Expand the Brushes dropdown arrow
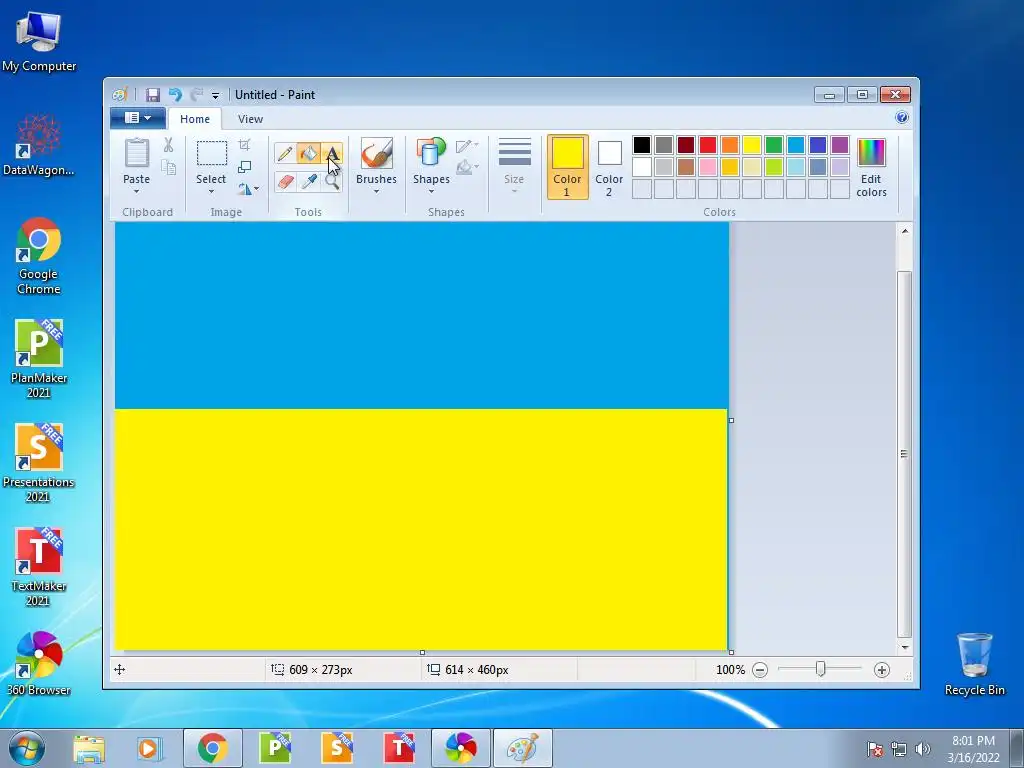Screen dimensions: 1024x768 [x=376, y=191]
